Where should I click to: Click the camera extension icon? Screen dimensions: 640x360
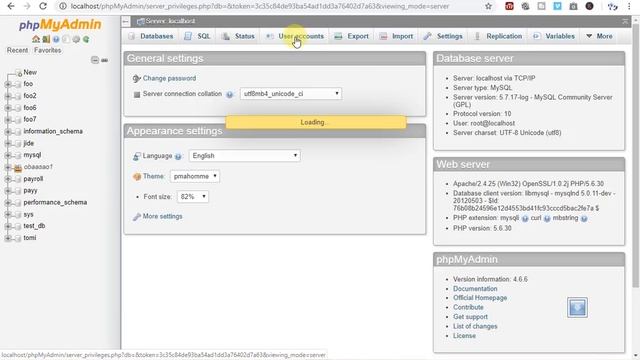[573, 7]
